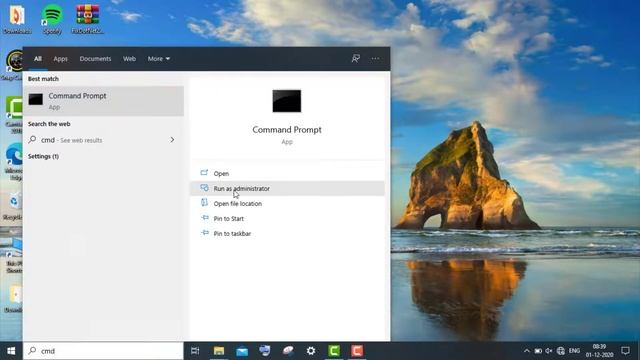Click the Open action icon
This screenshot has height=360, width=640.
click(204, 173)
